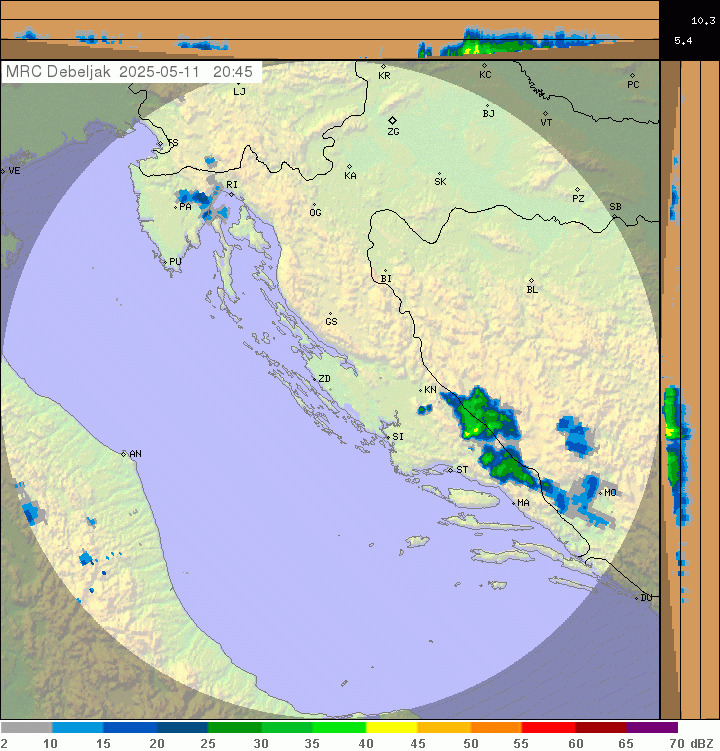The height and width of the screenshot is (751, 720).
Task: Click the ST city label
Action: (x=462, y=470)
